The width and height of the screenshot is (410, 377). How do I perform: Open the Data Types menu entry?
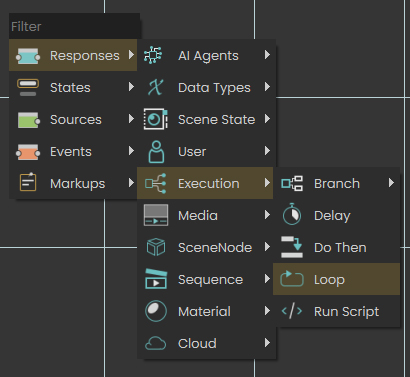point(206,87)
